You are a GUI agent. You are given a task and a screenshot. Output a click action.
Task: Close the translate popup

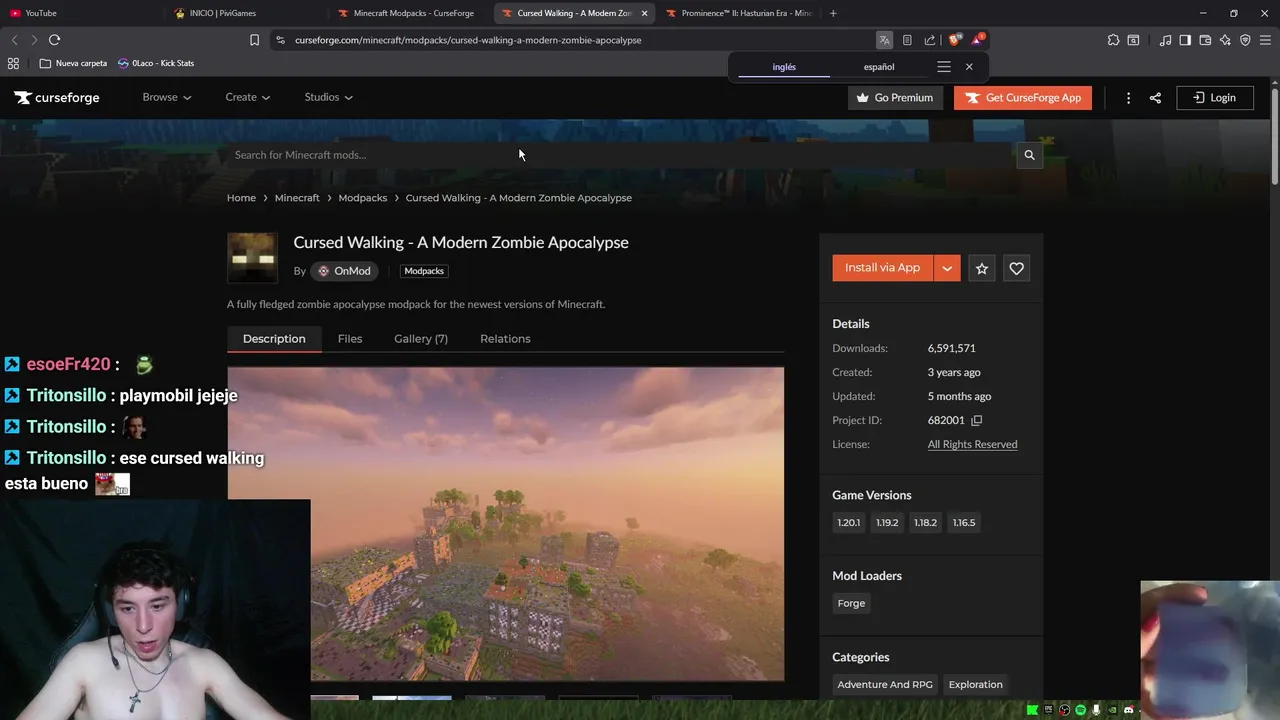(969, 67)
